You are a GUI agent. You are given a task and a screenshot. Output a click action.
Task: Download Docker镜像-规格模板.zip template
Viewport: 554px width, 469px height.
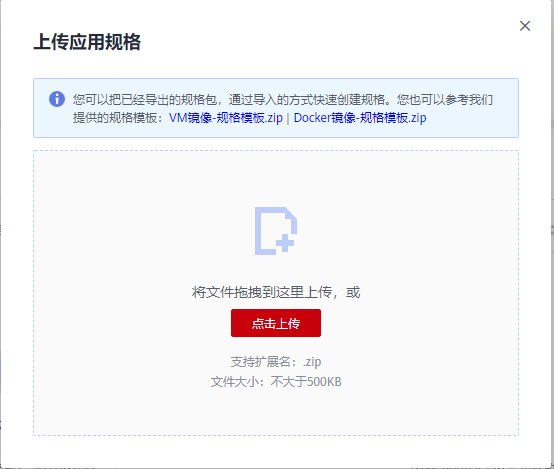[360, 118]
